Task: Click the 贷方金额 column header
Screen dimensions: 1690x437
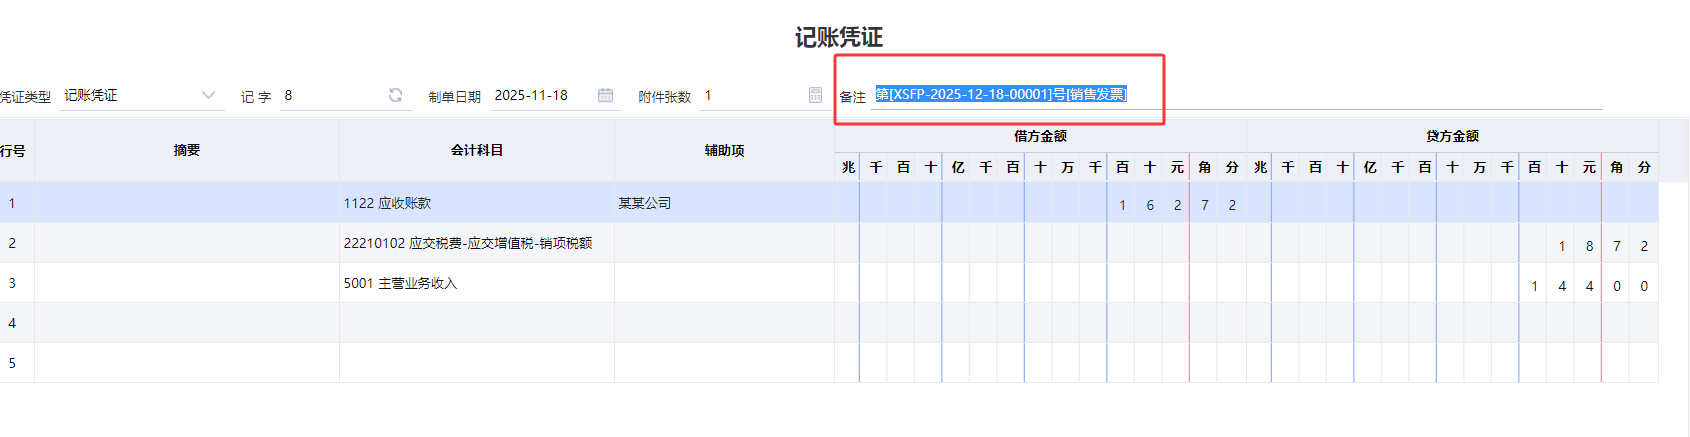Action: coord(1452,136)
